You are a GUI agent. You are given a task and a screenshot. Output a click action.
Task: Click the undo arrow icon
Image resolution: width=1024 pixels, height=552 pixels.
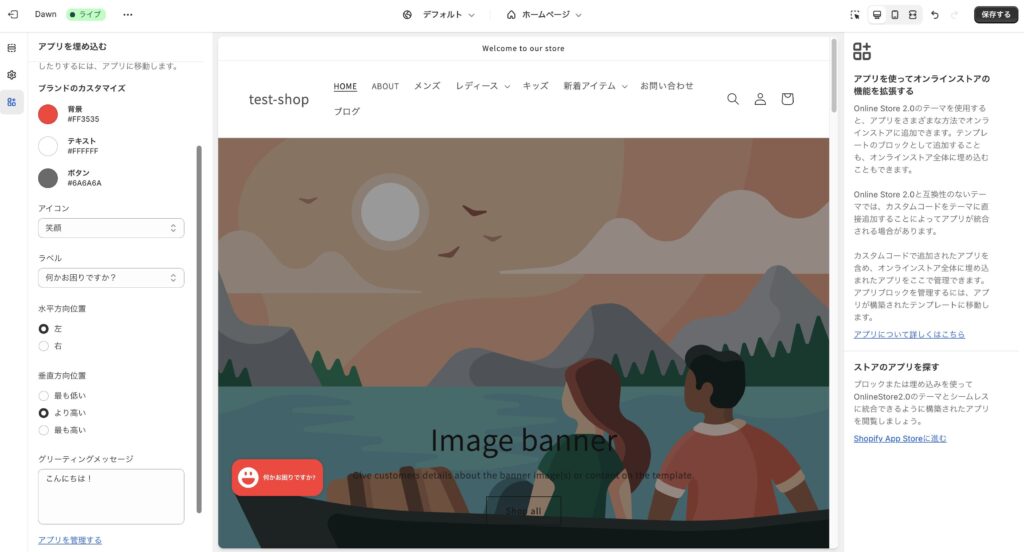[935, 14]
